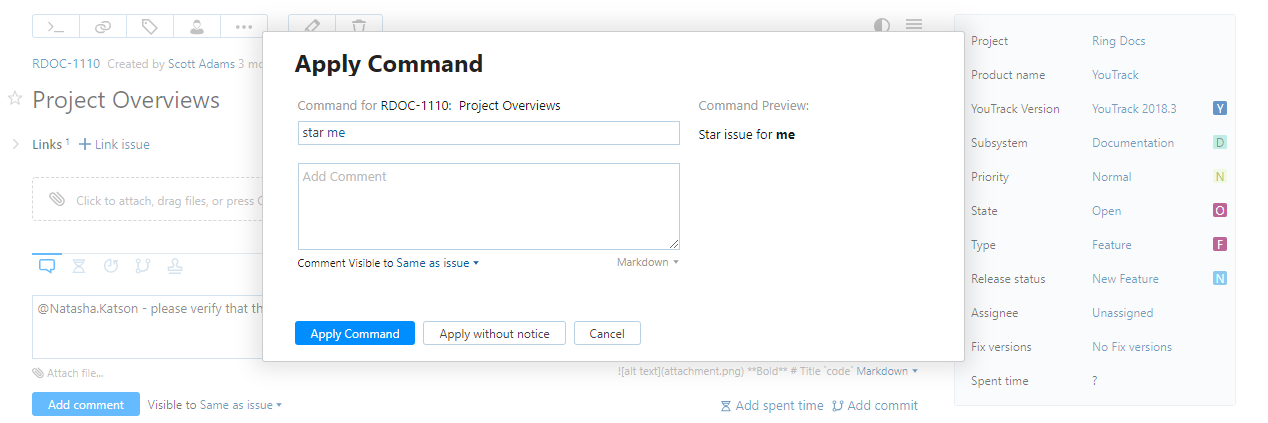This screenshot has height=423, width=1268.
Task: Click the pencil edit issue icon
Action: pyautogui.click(x=312, y=26)
